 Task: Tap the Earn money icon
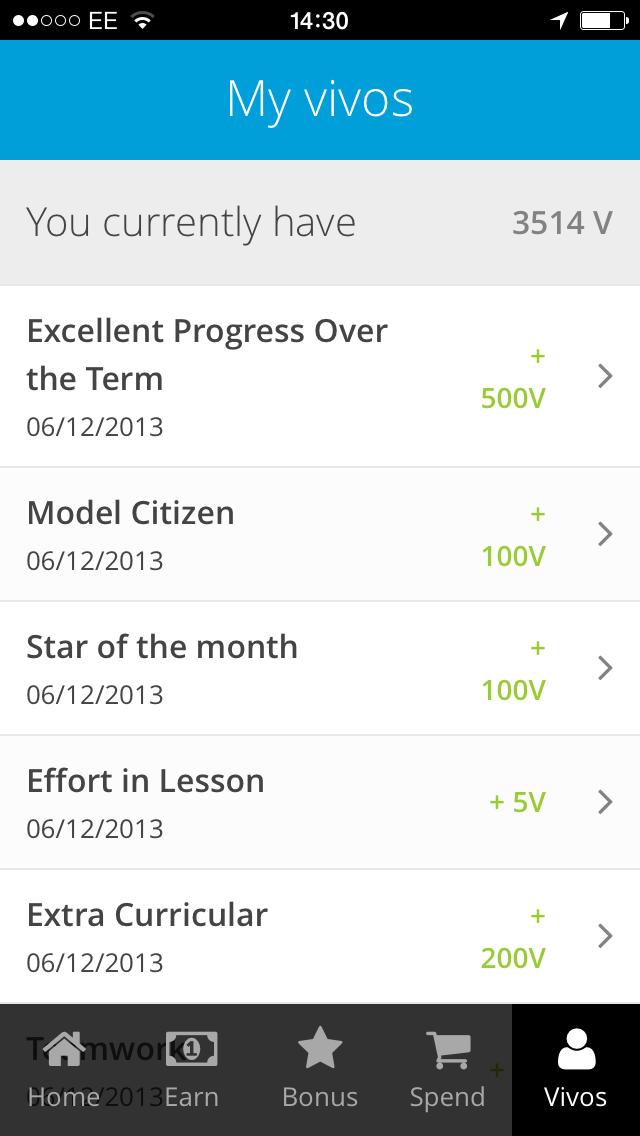tap(191, 1049)
